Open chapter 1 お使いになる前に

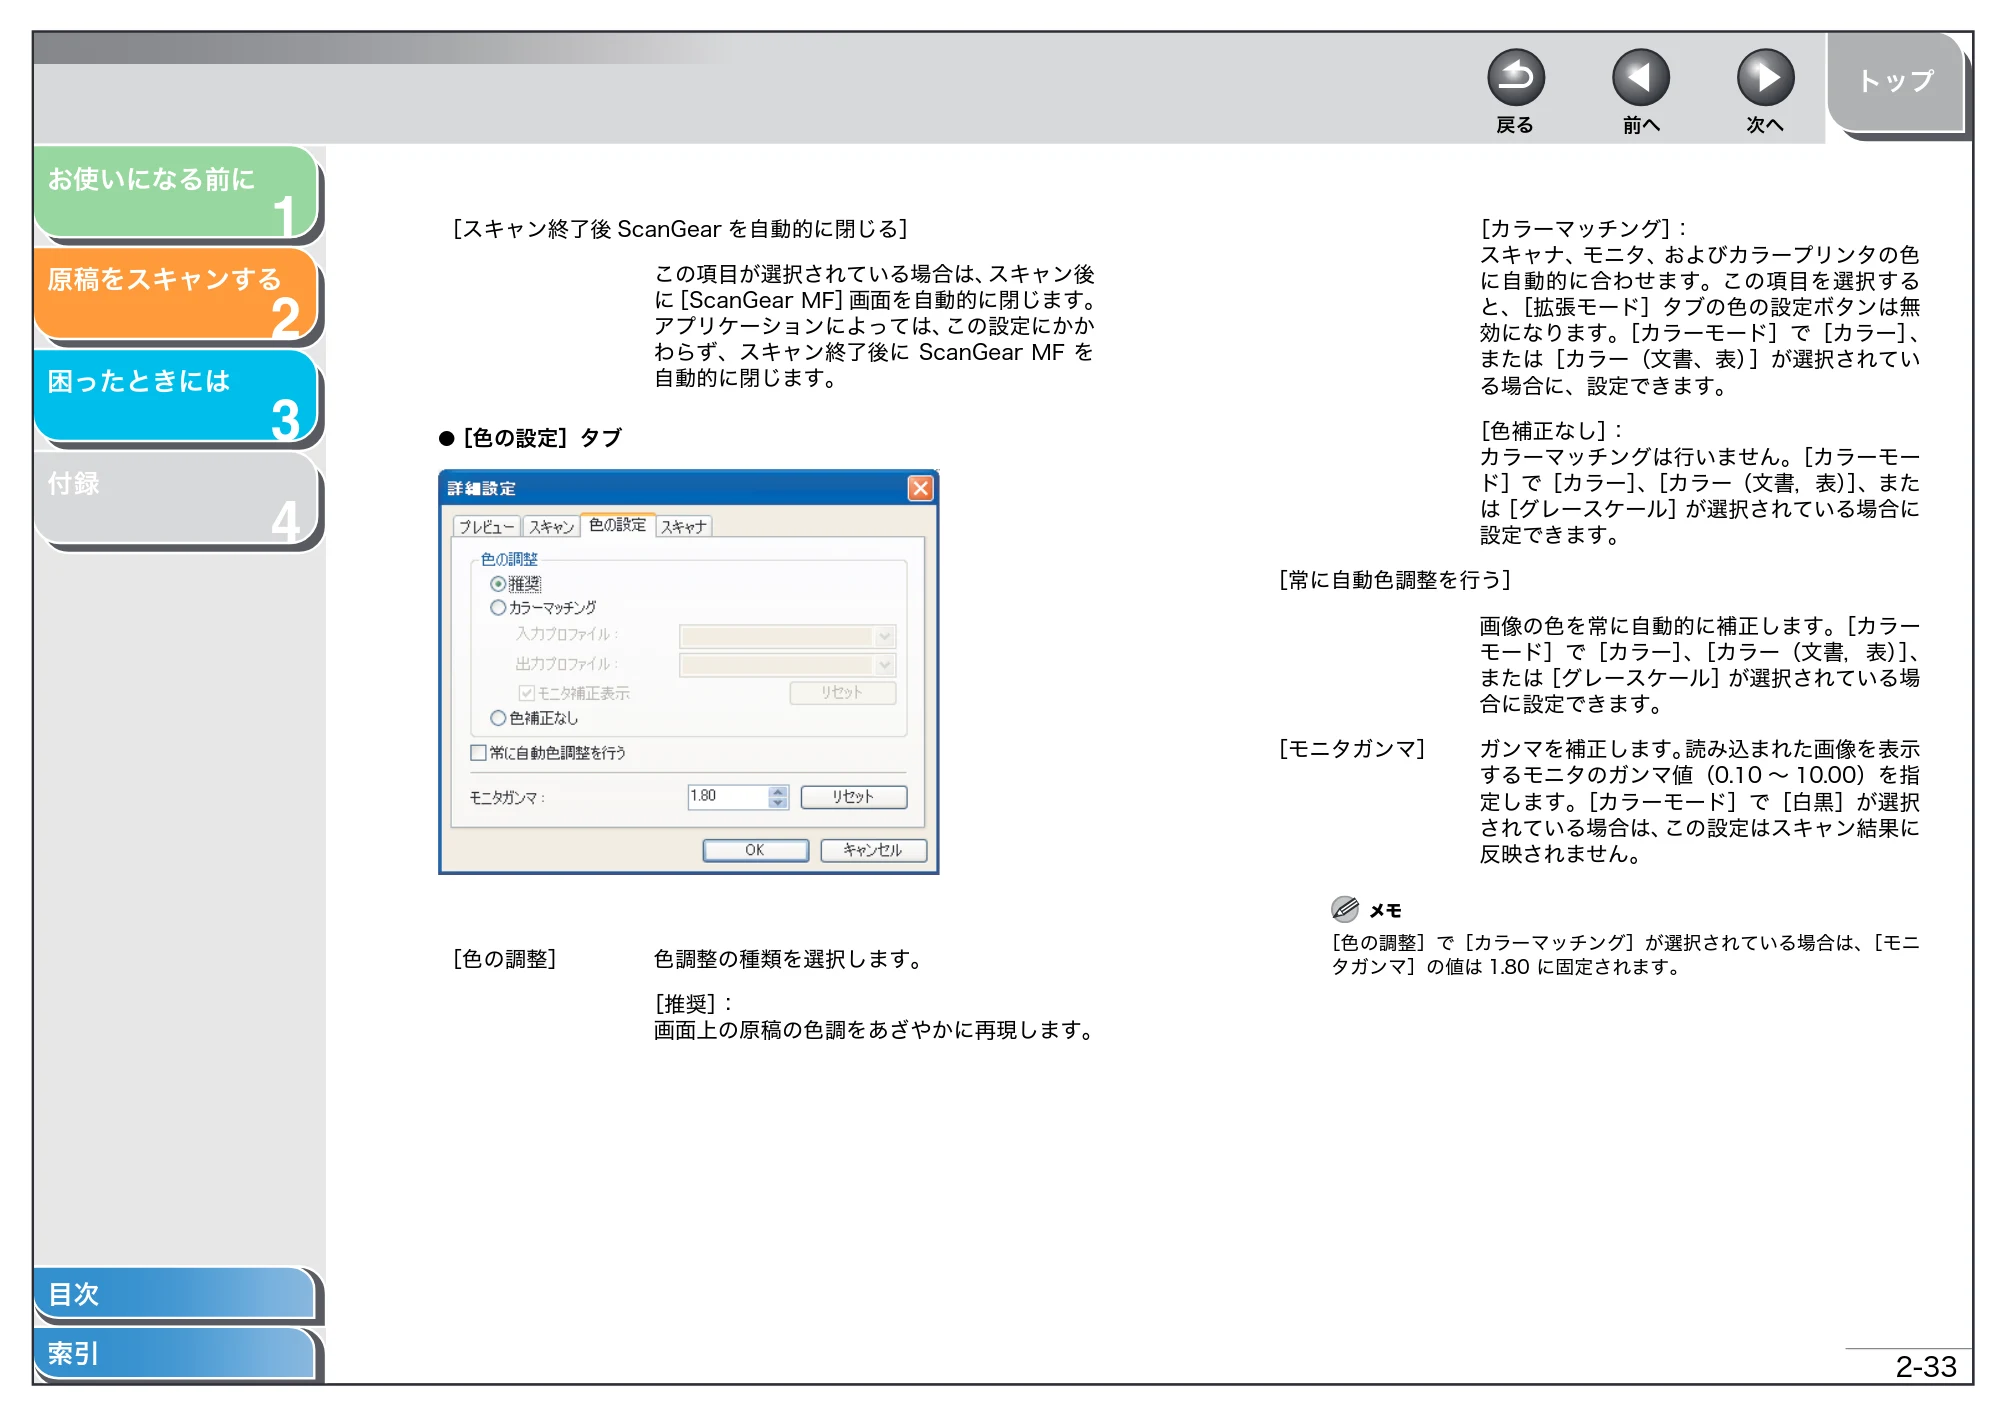tap(176, 193)
